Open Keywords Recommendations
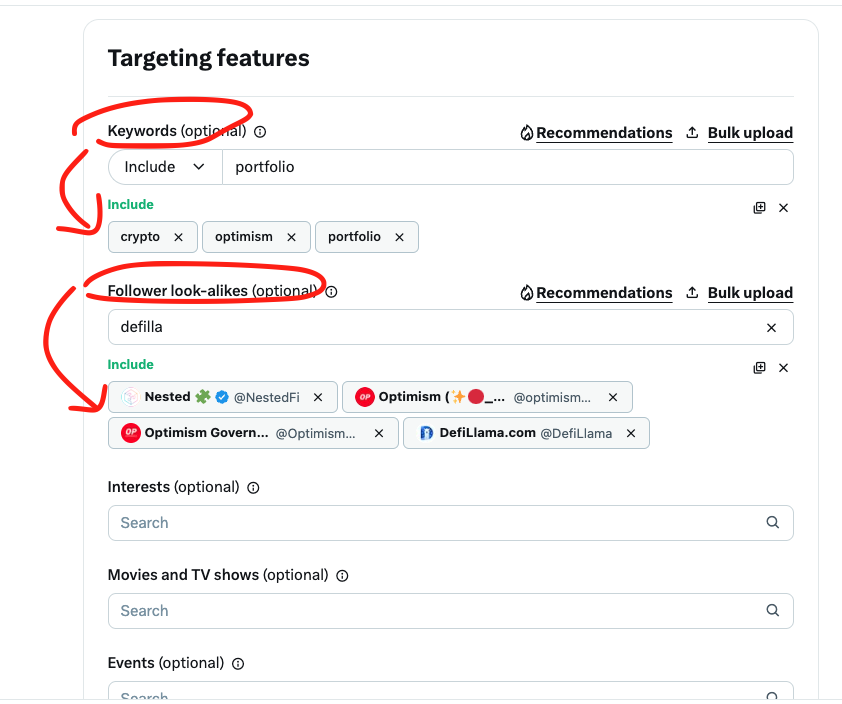The image size is (842, 704). click(604, 132)
